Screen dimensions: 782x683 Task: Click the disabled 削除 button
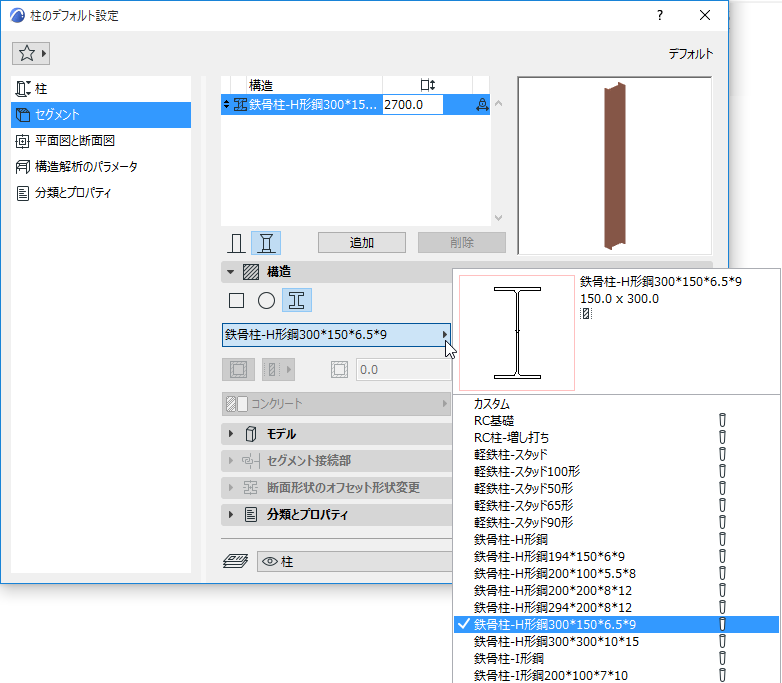(462, 242)
